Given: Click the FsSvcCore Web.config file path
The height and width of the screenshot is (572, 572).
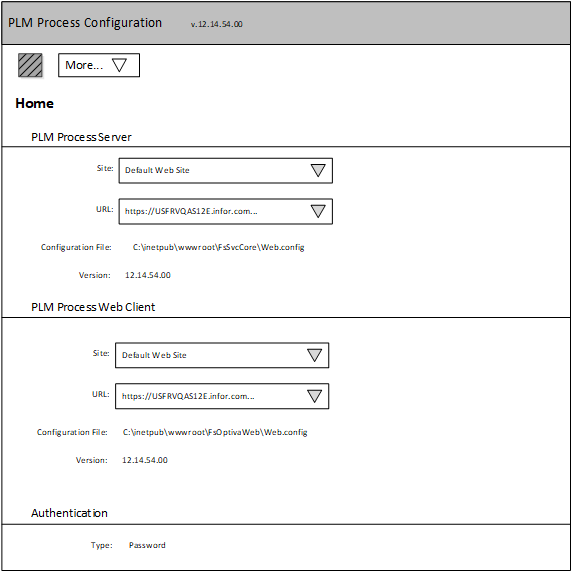Looking at the screenshot, I should (x=219, y=247).
